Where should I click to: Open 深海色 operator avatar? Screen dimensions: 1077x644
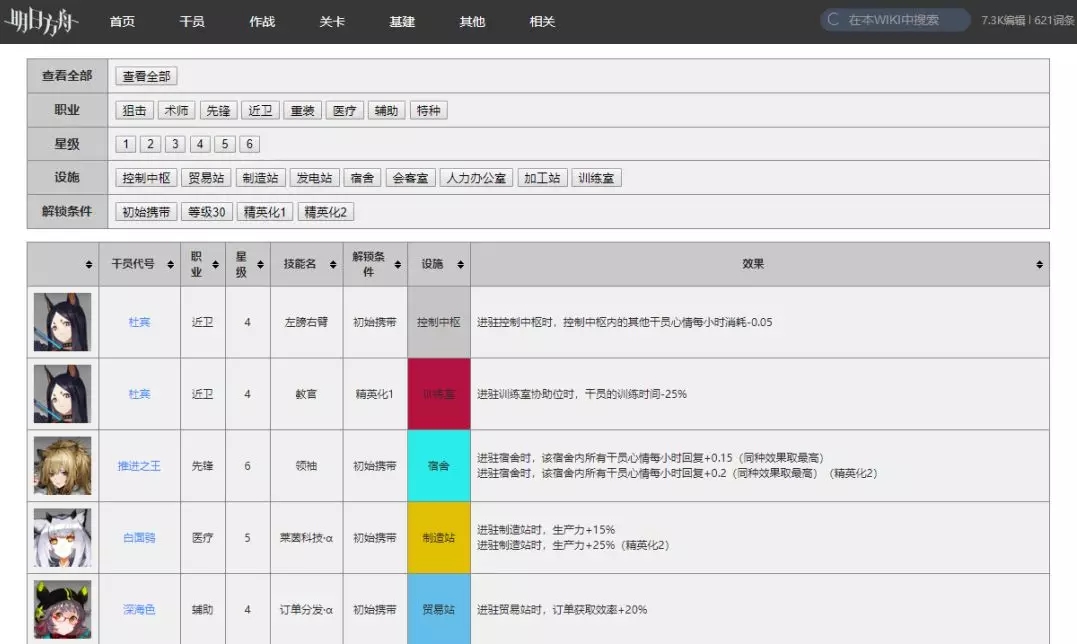pyautogui.click(x=63, y=610)
